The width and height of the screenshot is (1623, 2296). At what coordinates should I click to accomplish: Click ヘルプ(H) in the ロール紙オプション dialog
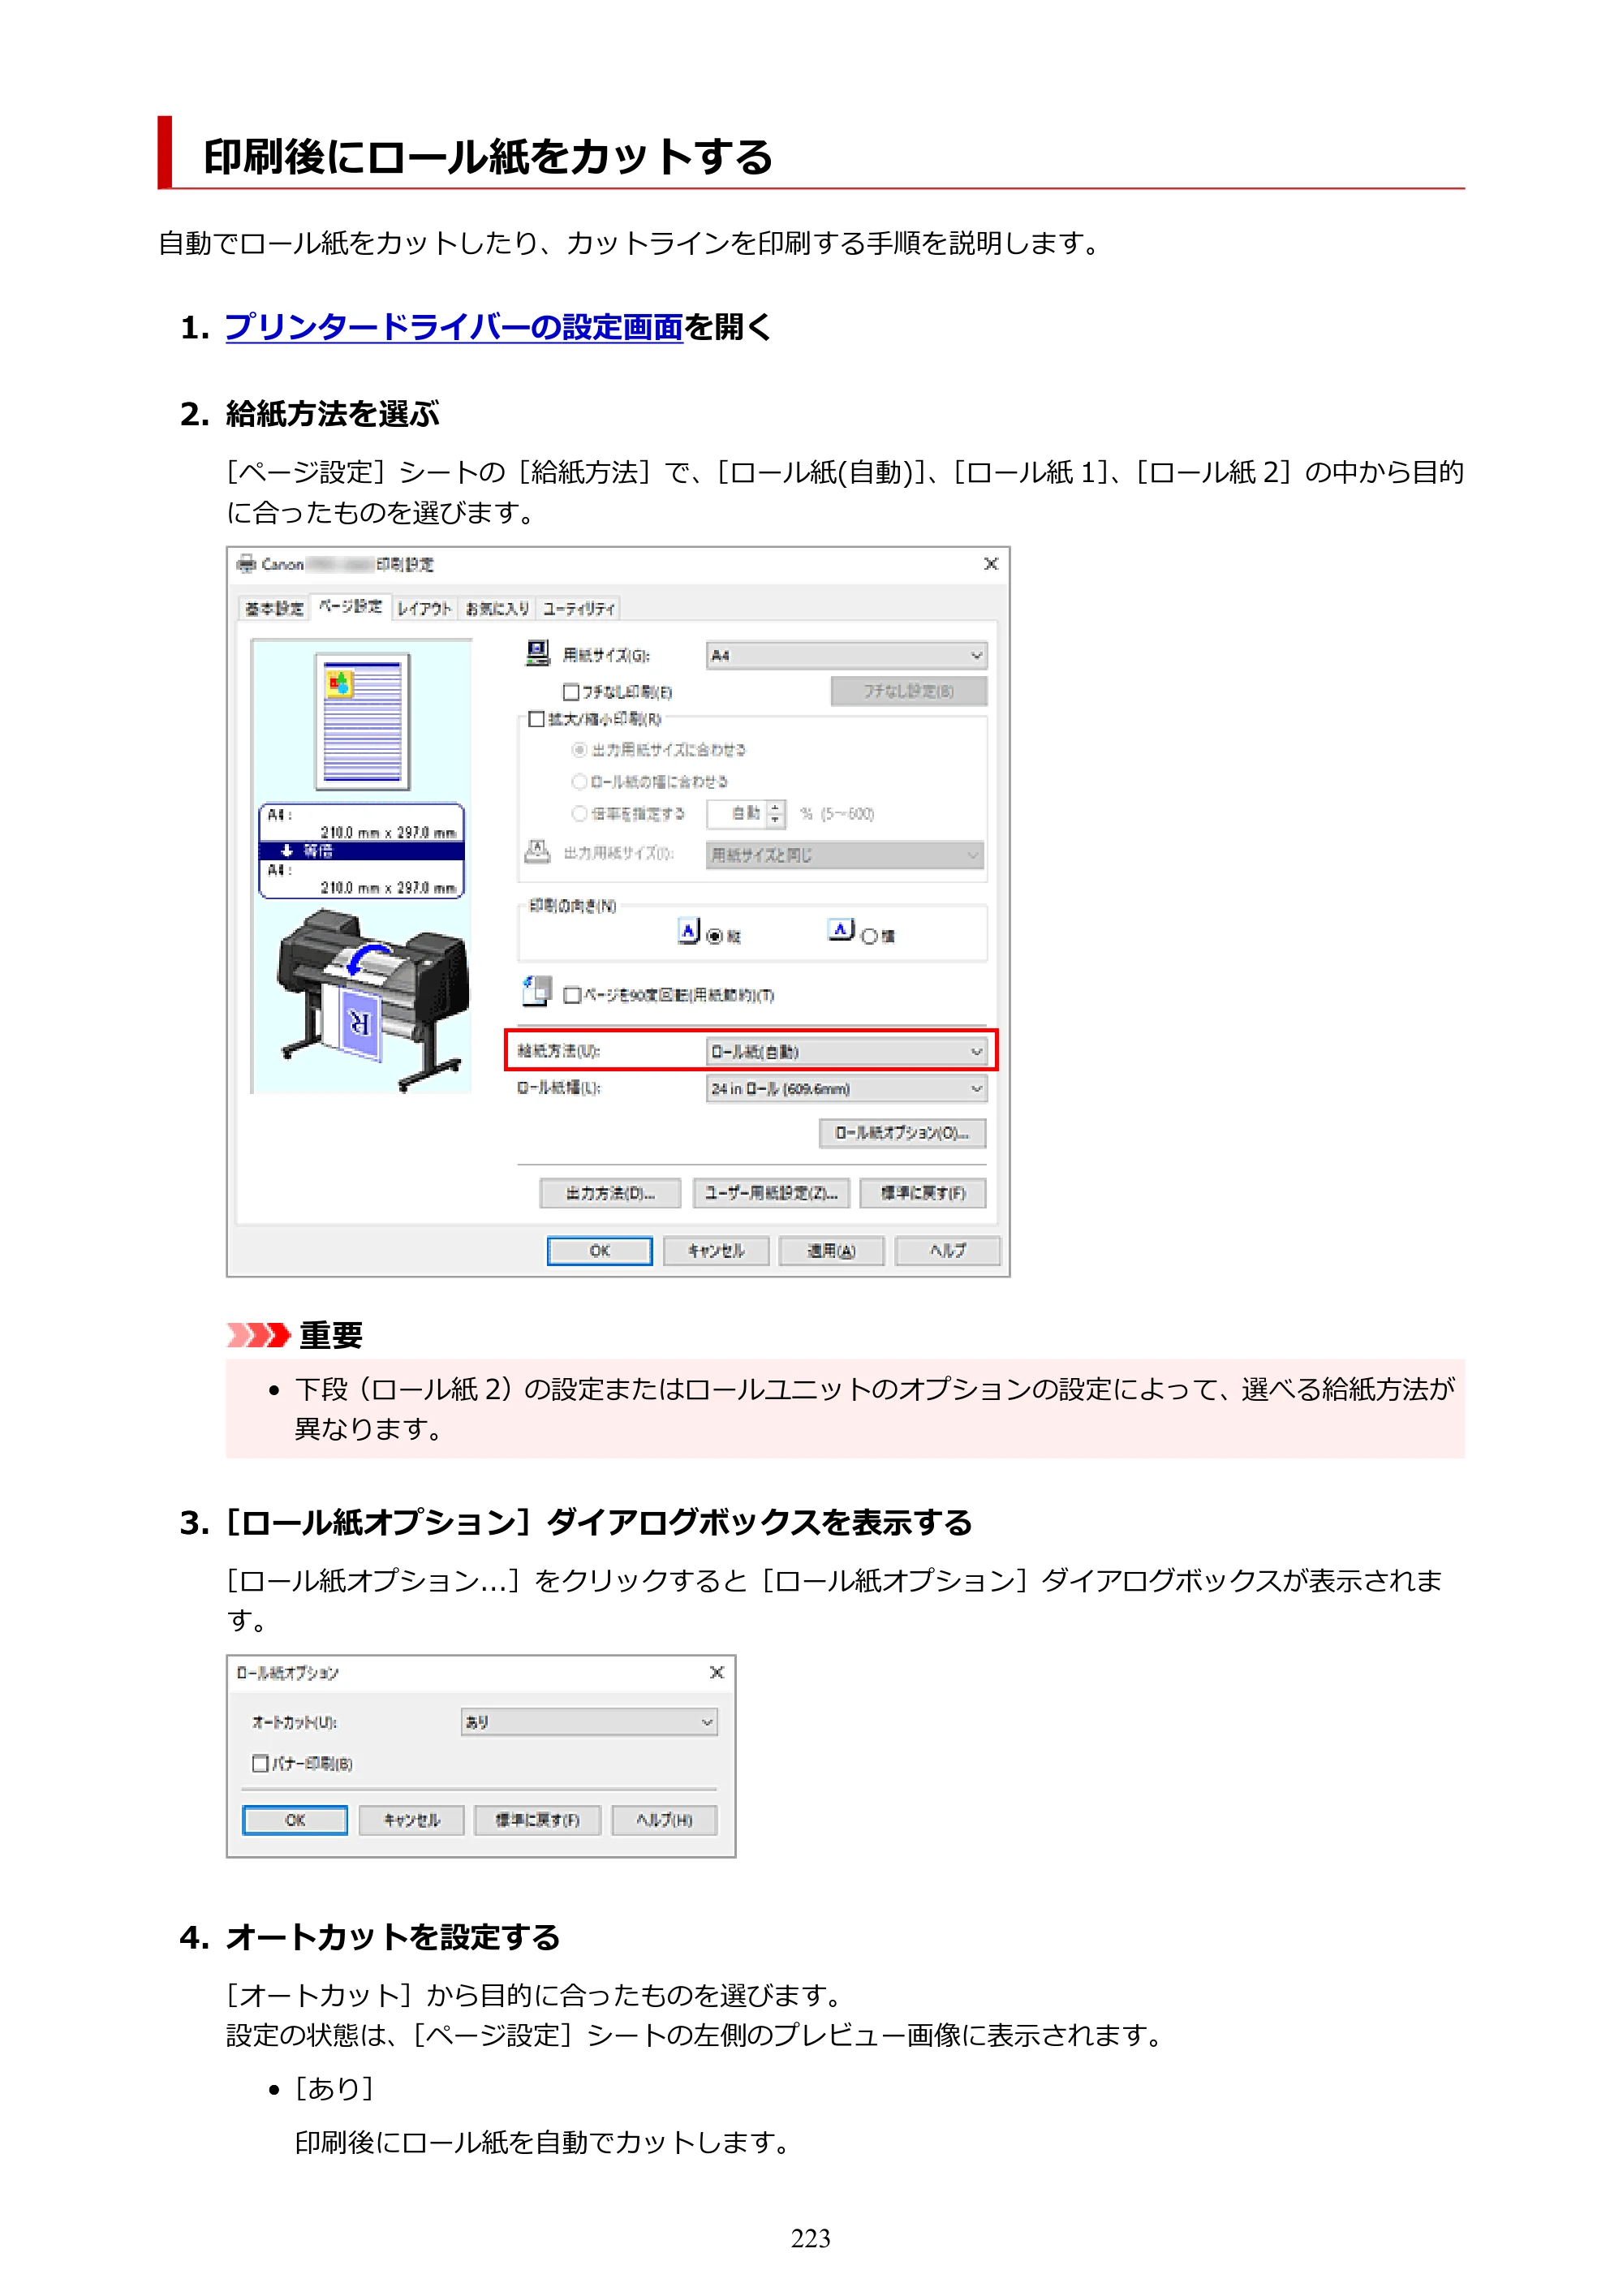(665, 1820)
